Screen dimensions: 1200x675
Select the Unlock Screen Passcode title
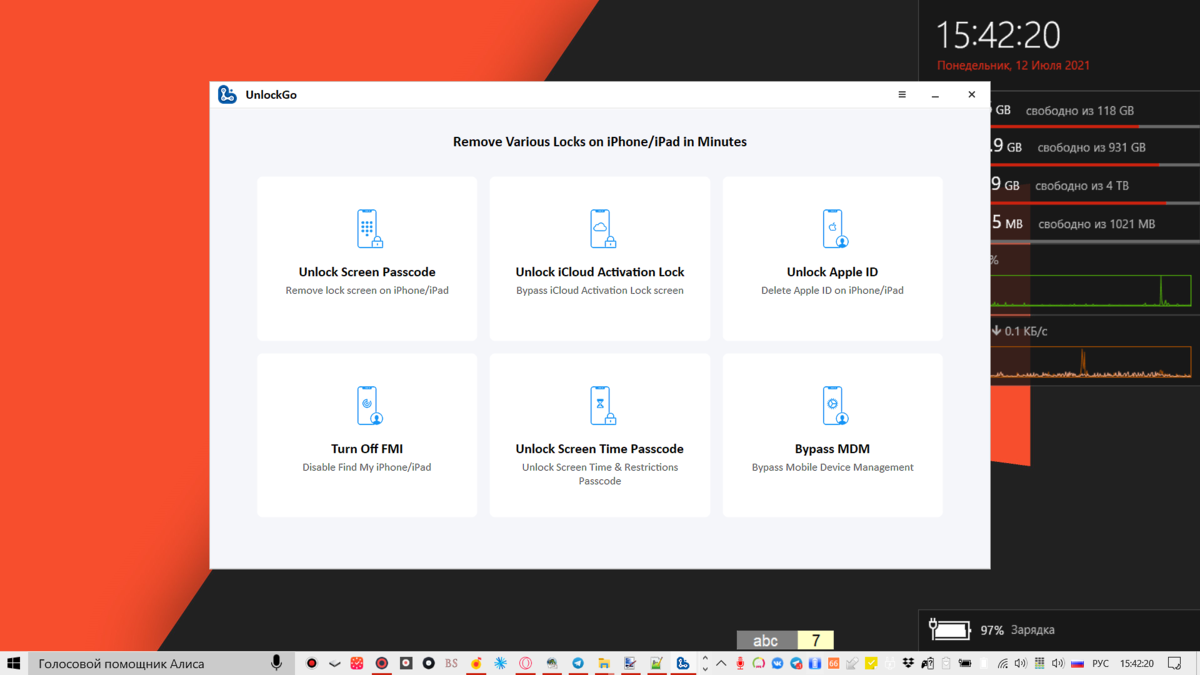(x=367, y=272)
